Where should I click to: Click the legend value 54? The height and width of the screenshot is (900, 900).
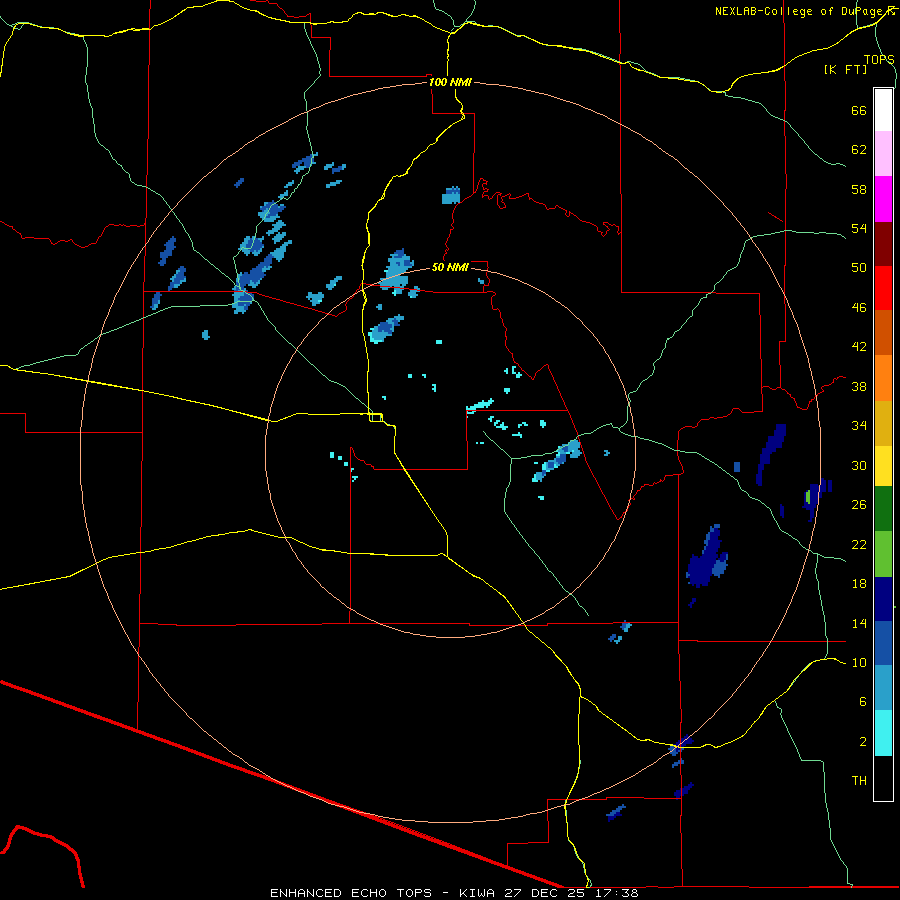point(859,228)
